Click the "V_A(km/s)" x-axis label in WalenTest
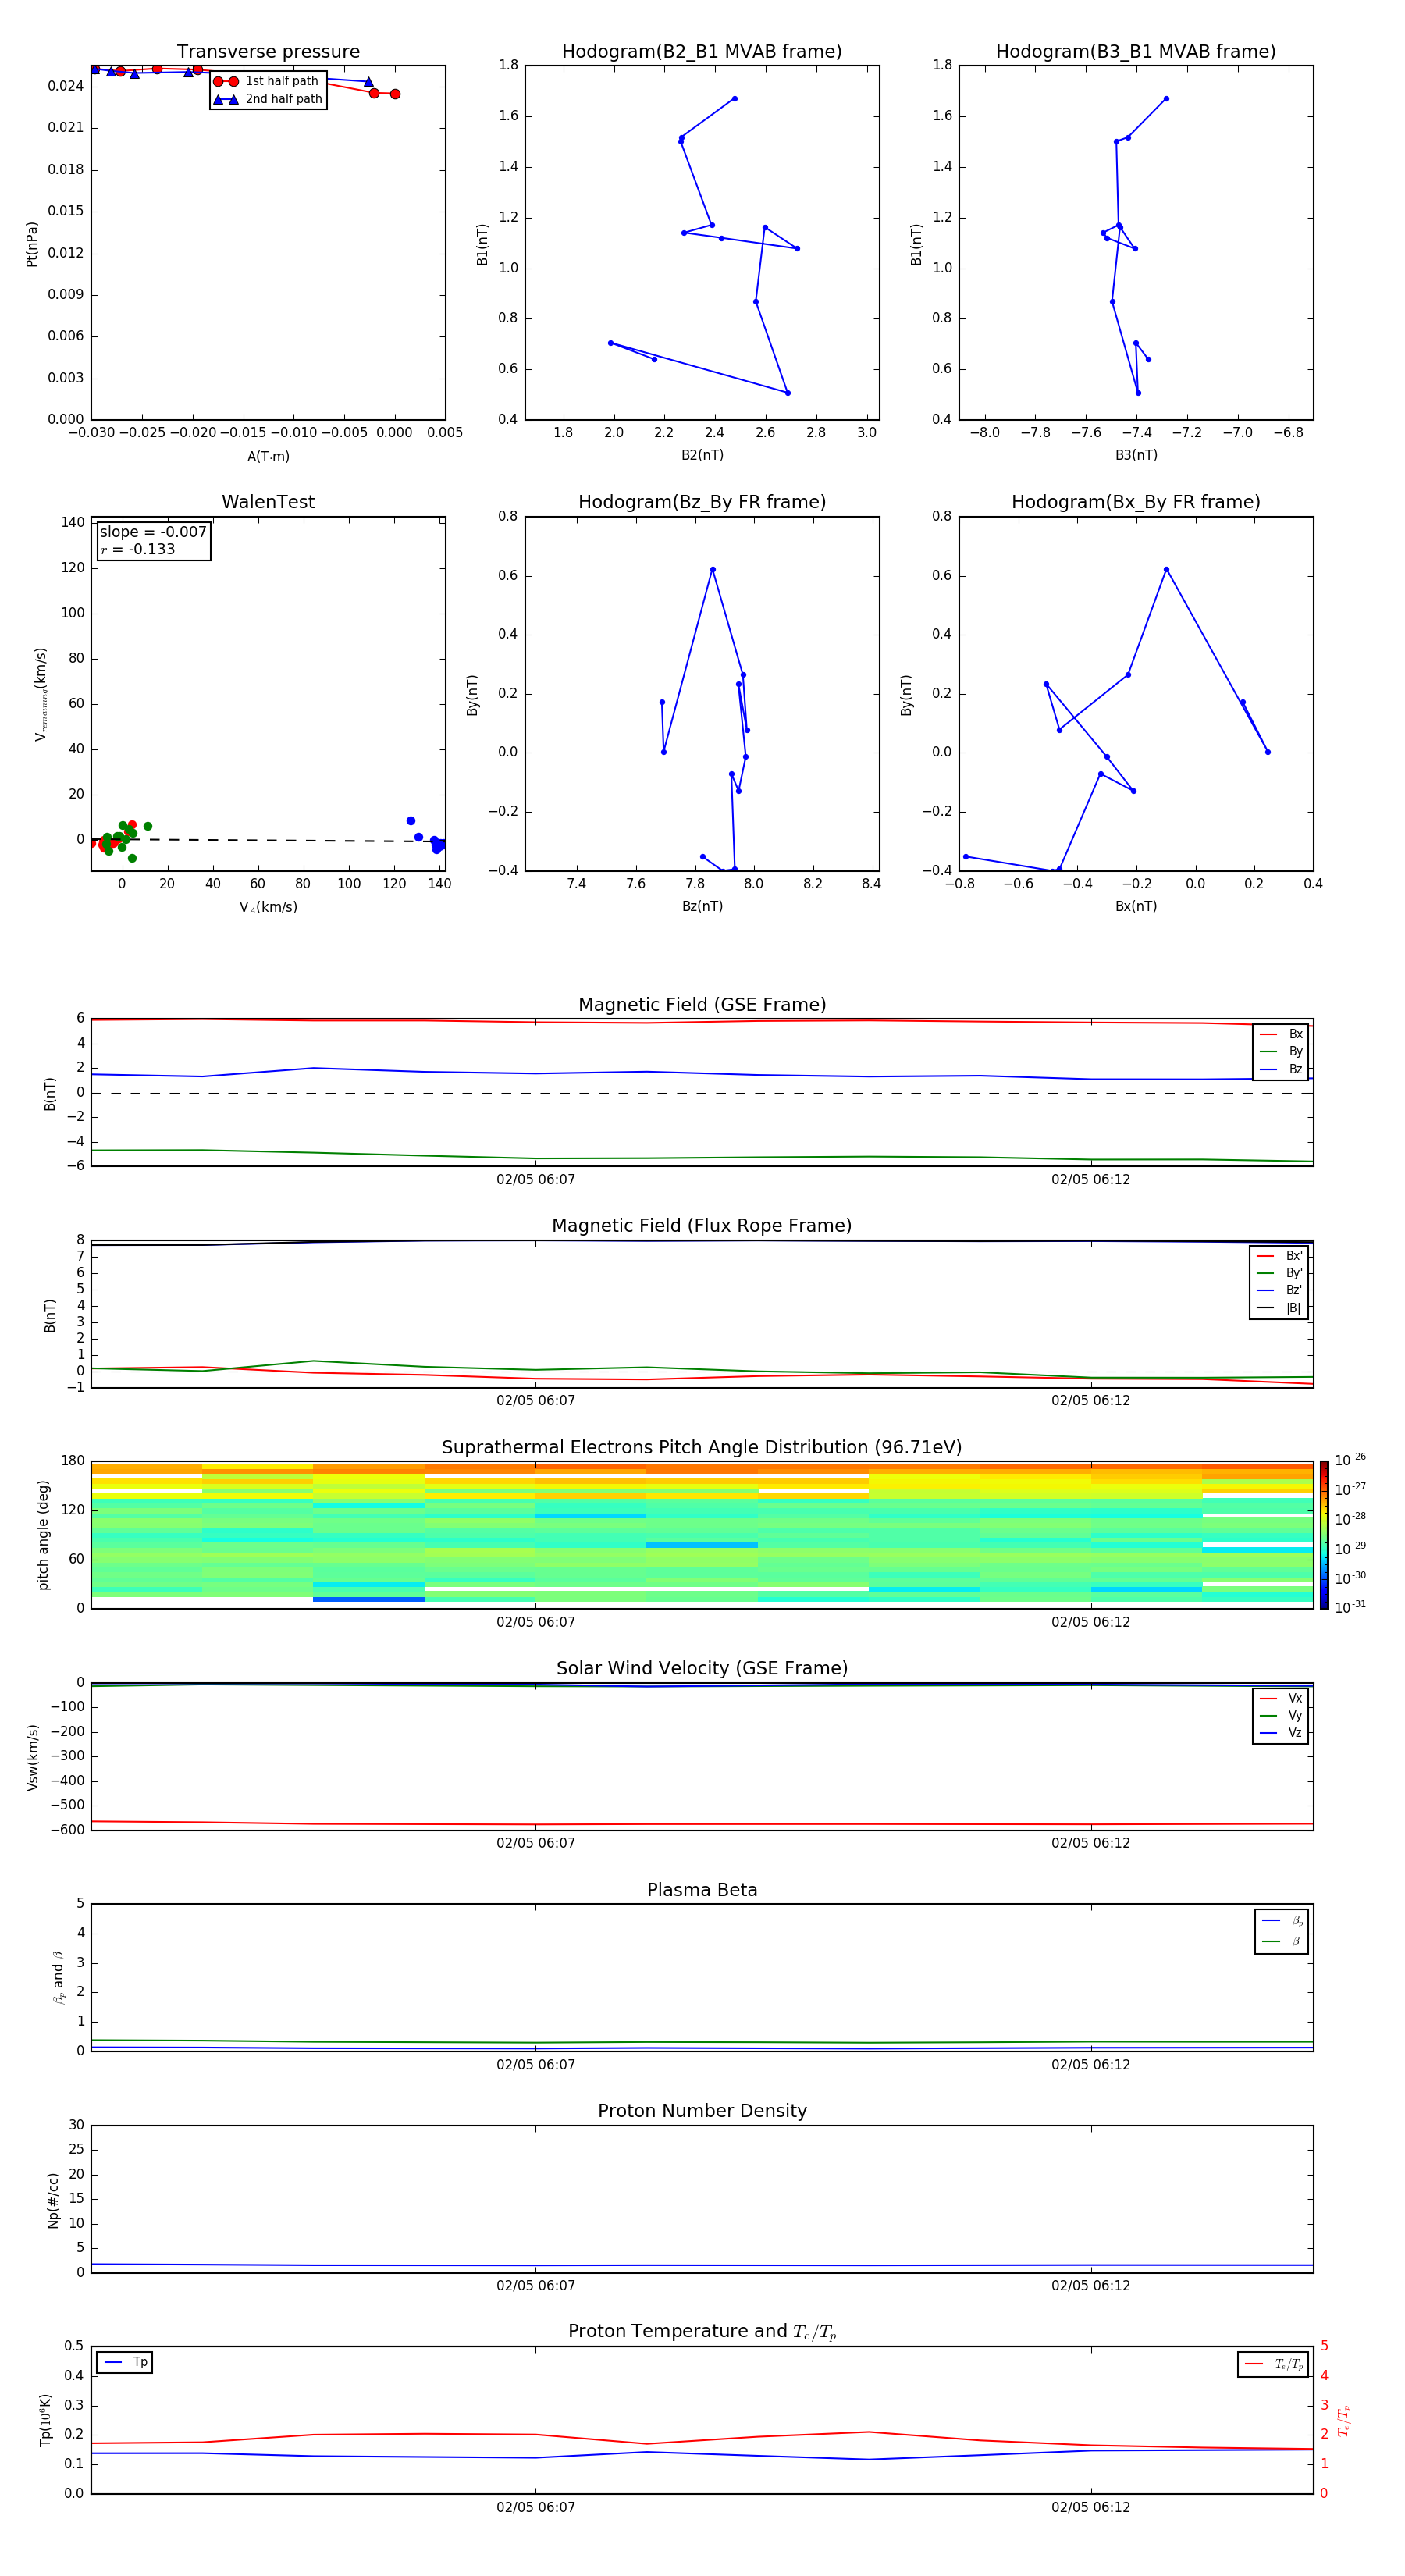Viewport: 1405px width, 2576px height. click(x=268, y=907)
